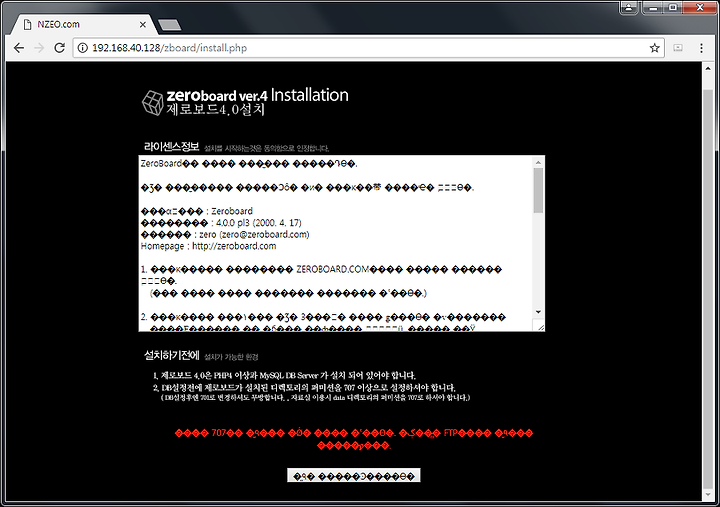
Task: Click the license box scrollbar thumb
Action: tap(538, 190)
